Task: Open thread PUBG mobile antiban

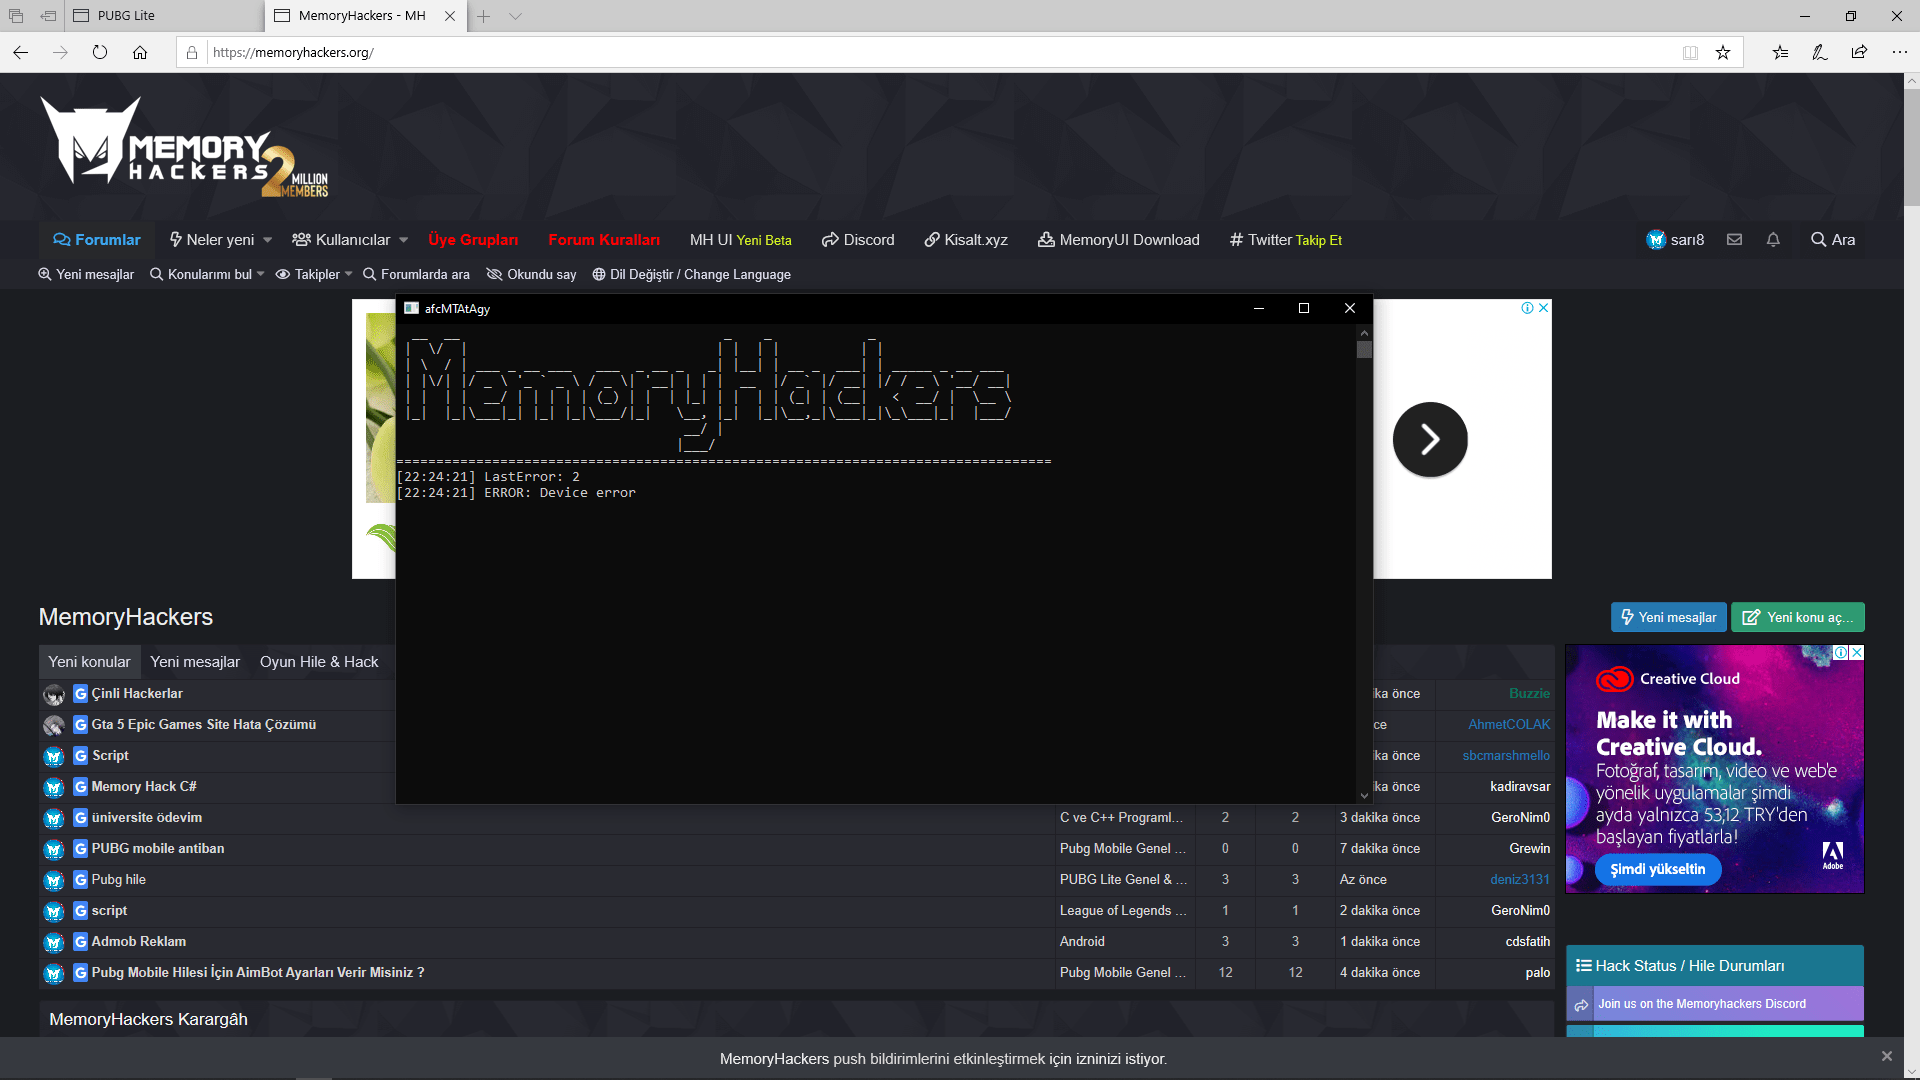Action: click(158, 848)
